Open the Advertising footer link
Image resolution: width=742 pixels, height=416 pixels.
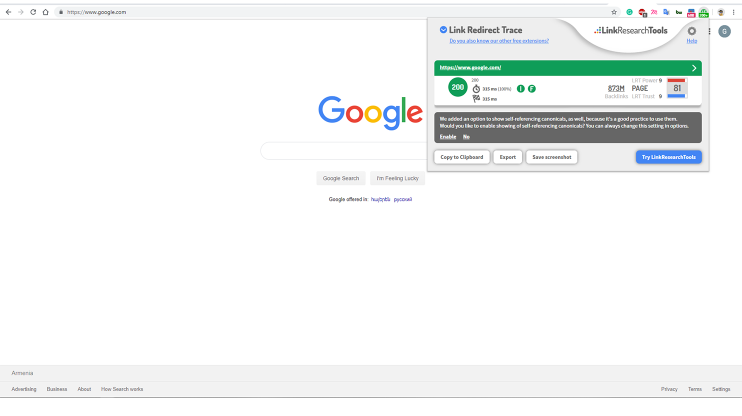point(24,389)
